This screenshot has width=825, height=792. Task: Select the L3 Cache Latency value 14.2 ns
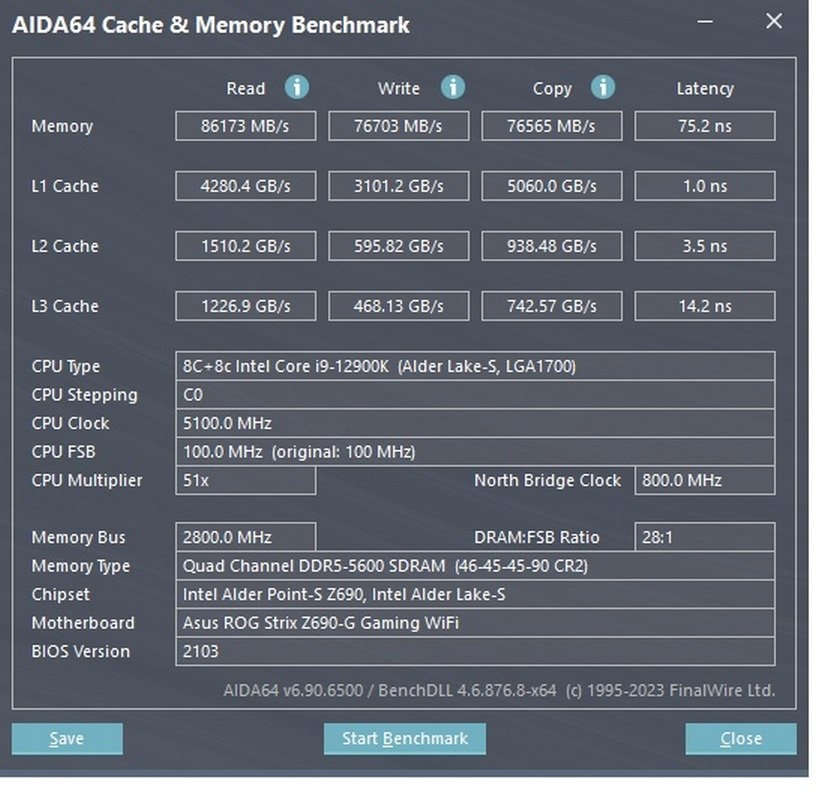(x=705, y=306)
